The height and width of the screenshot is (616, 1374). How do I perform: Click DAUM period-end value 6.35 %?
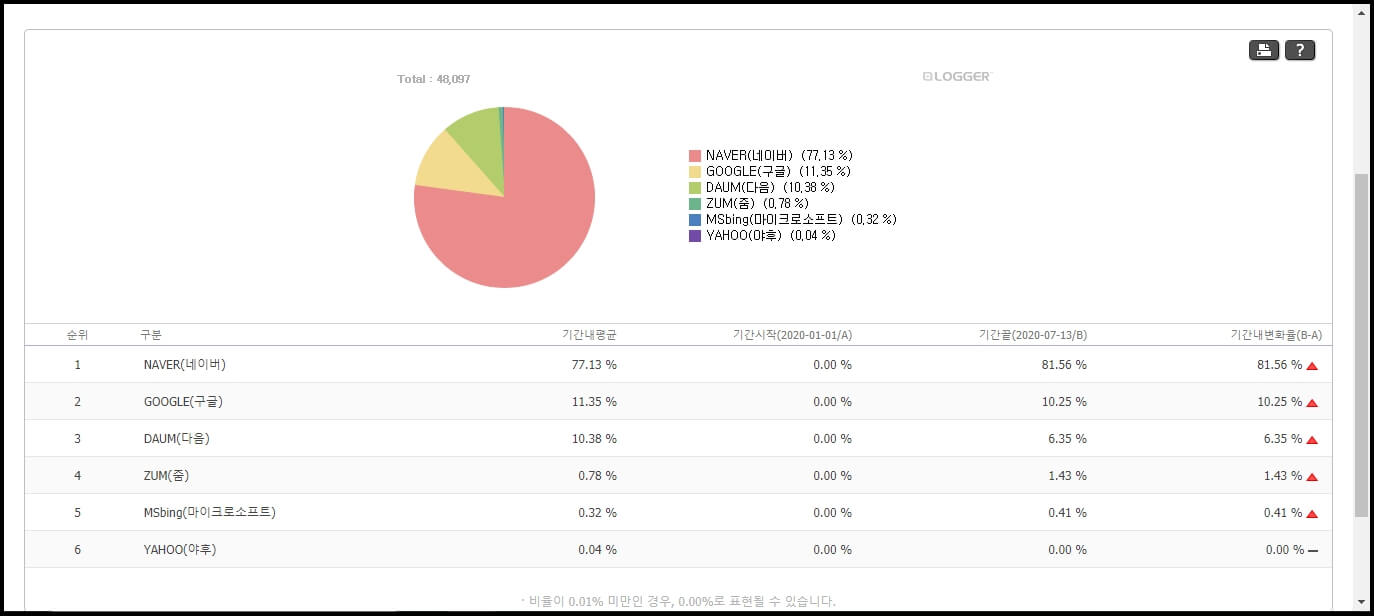[x=1067, y=439]
